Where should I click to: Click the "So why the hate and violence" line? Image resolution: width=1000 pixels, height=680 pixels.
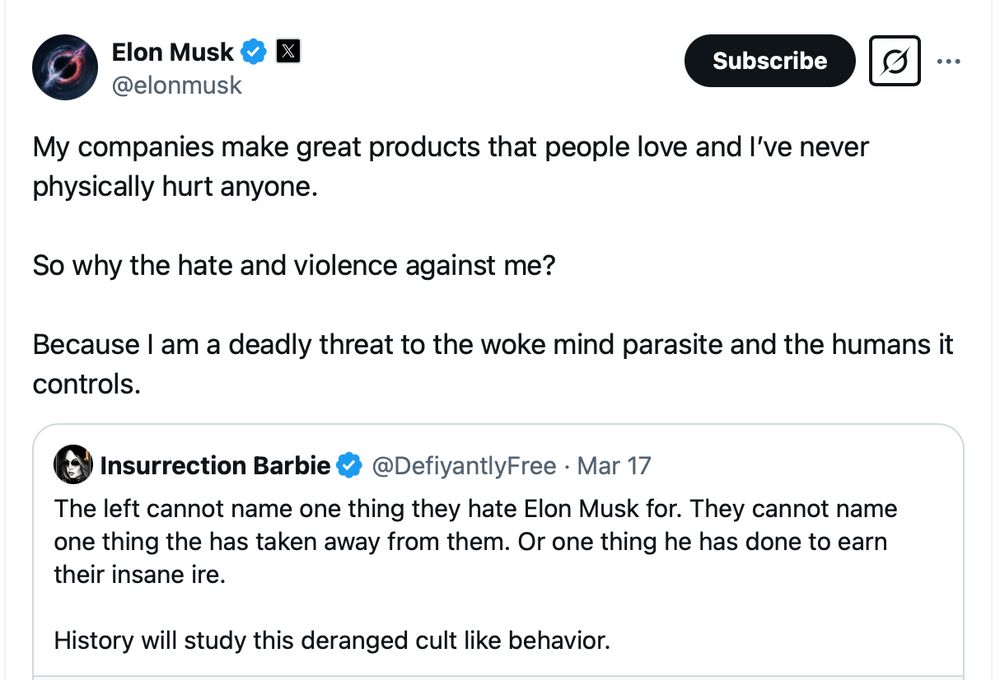point(293,266)
